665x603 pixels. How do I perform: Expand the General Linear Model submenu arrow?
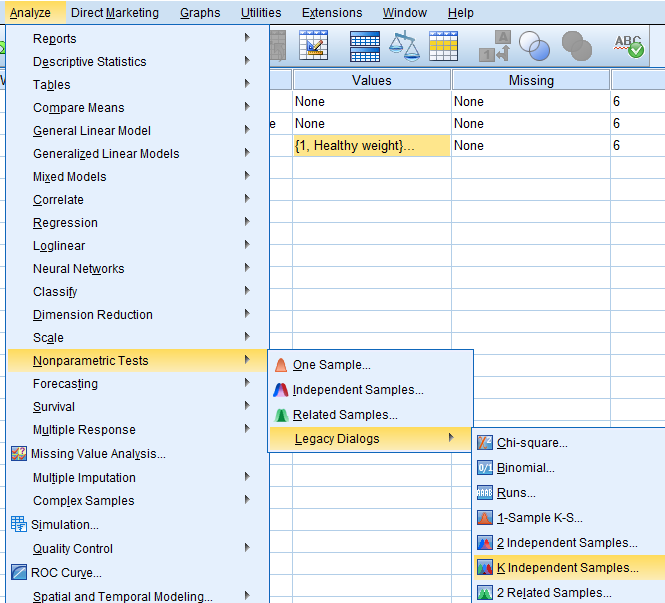tap(247, 130)
